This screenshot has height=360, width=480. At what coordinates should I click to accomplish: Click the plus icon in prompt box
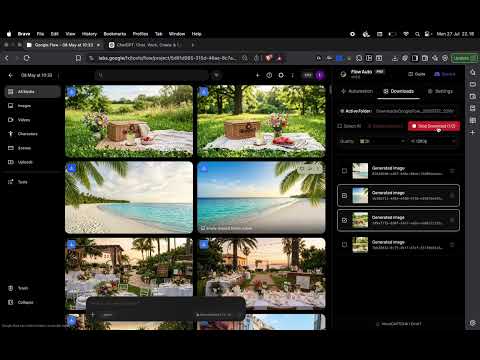[93, 314]
